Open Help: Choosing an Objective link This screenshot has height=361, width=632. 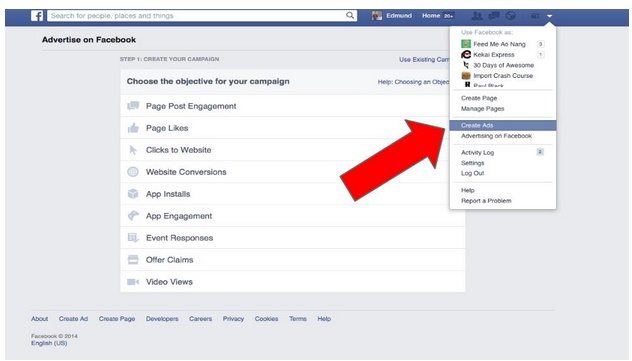[413, 82]
